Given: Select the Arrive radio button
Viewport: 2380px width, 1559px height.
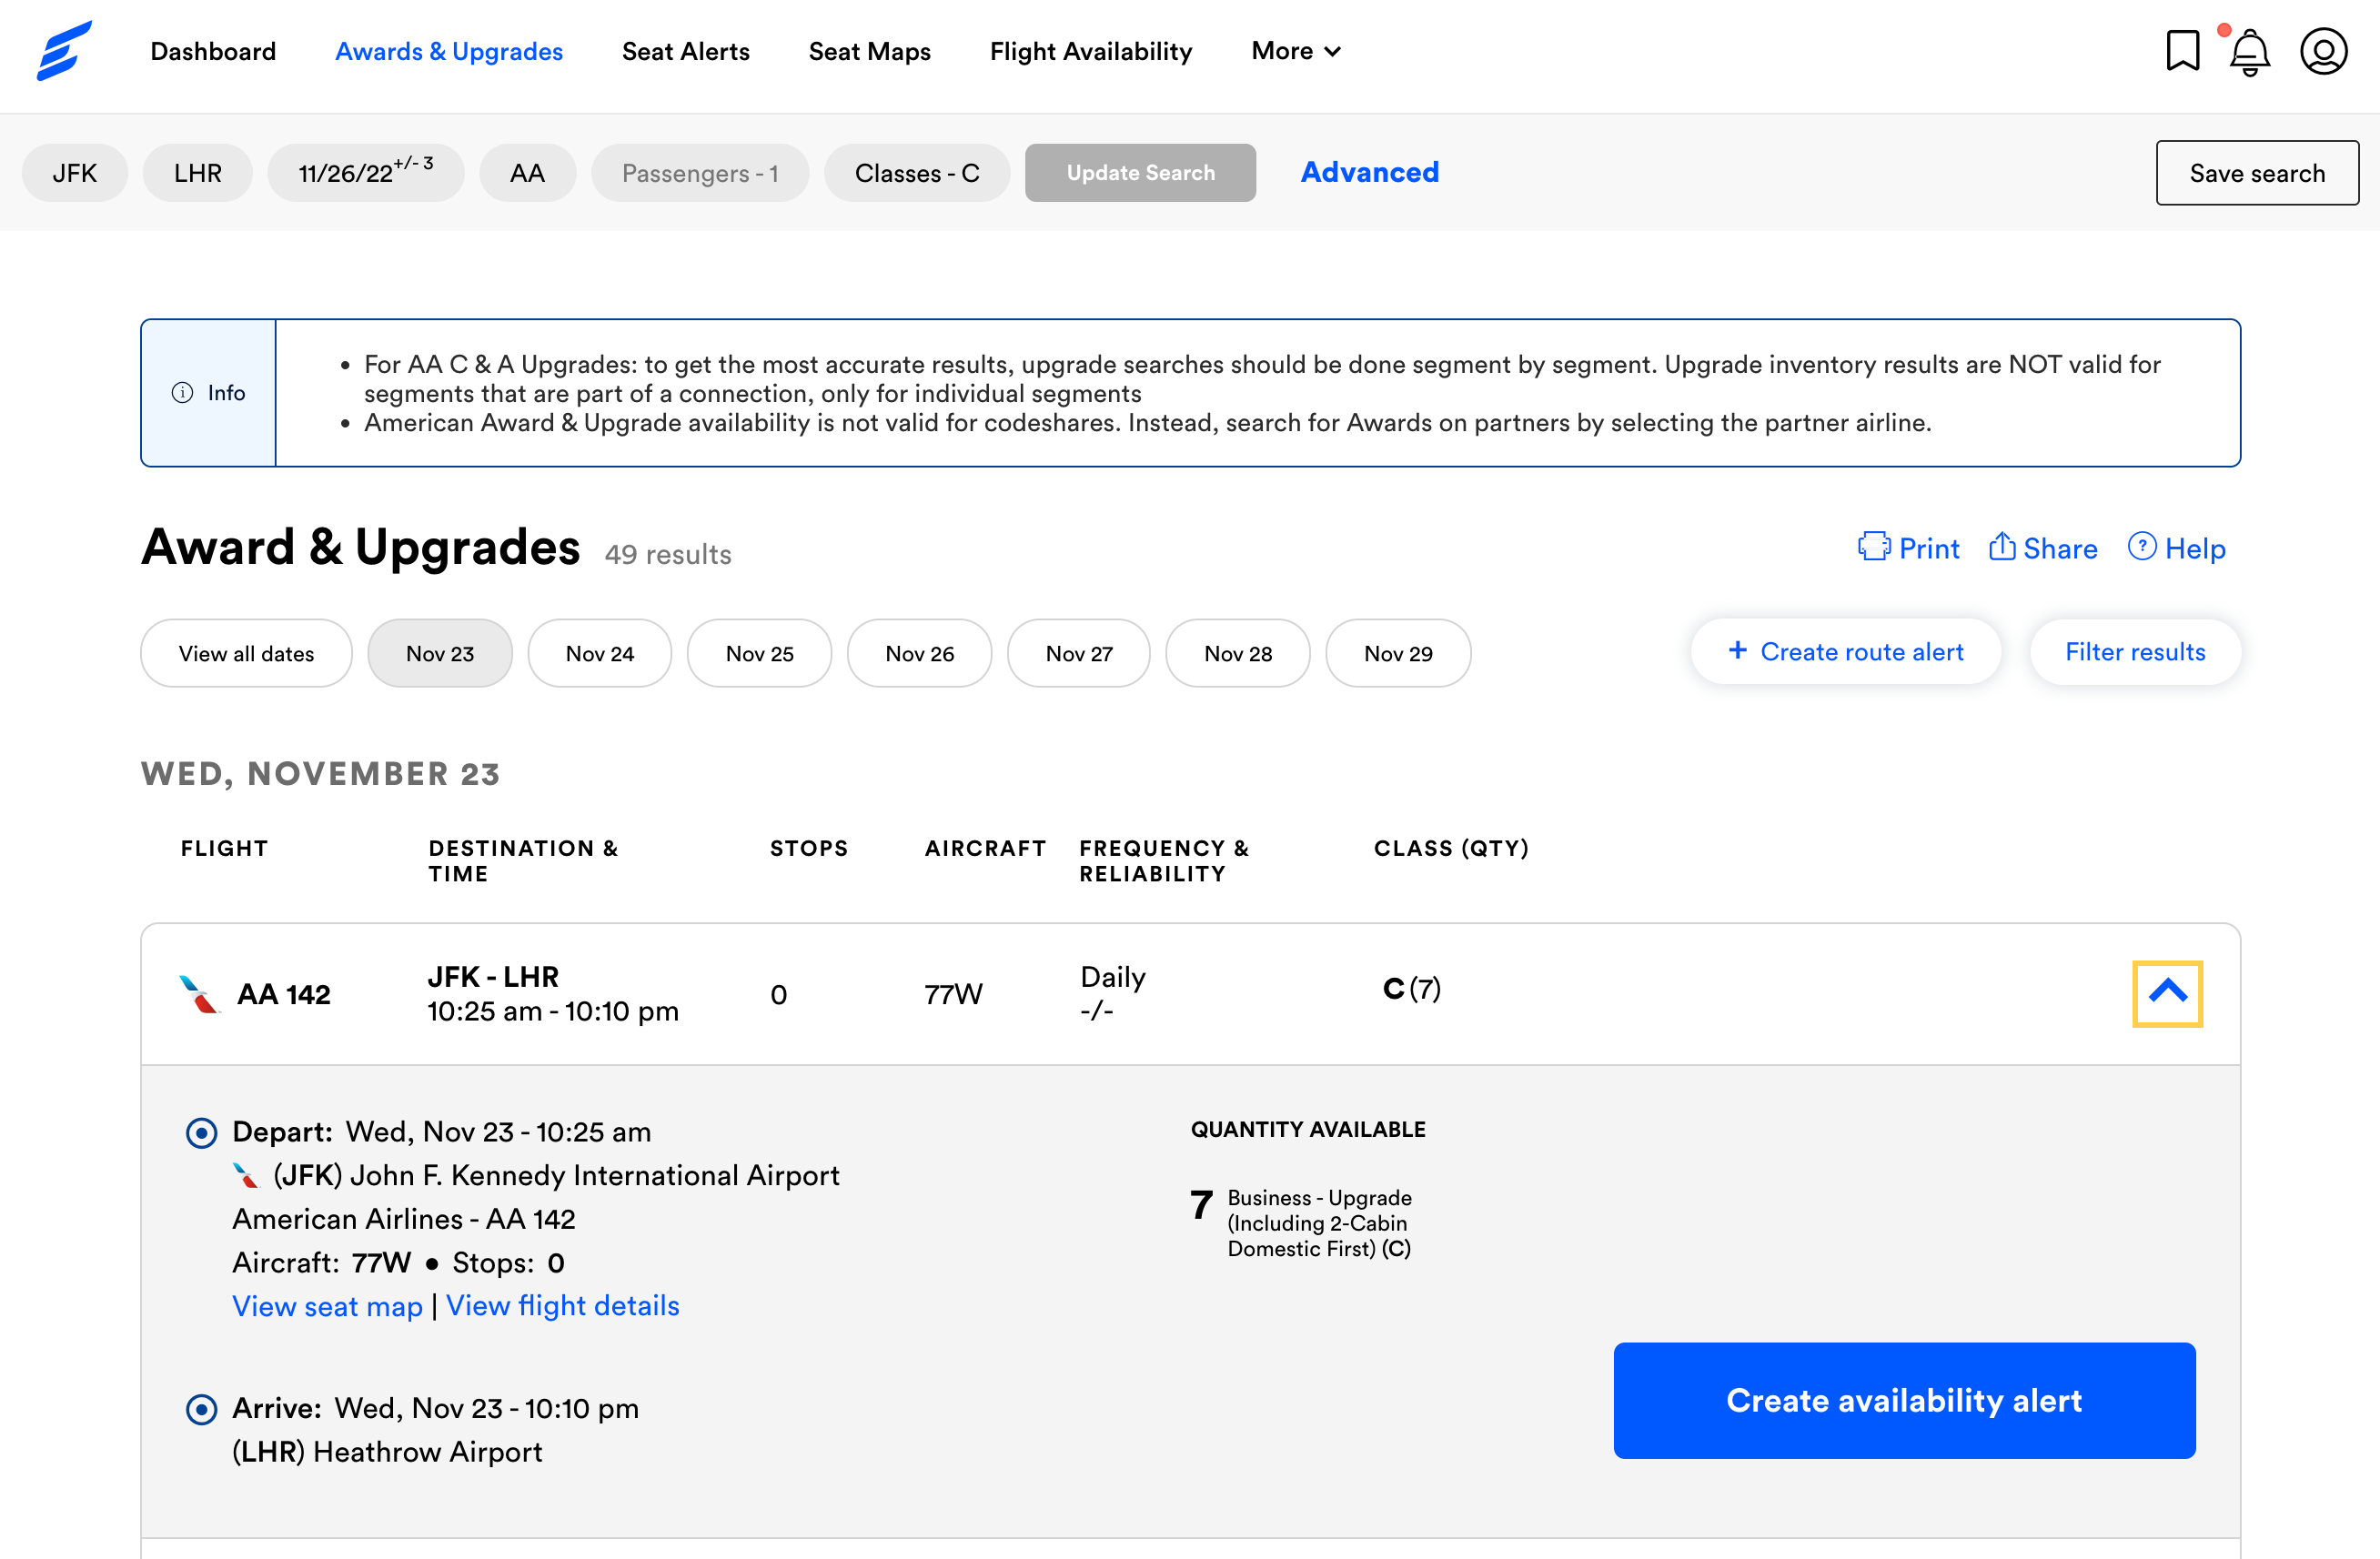Looking at the screenshot, I should tap(201, 1409).
